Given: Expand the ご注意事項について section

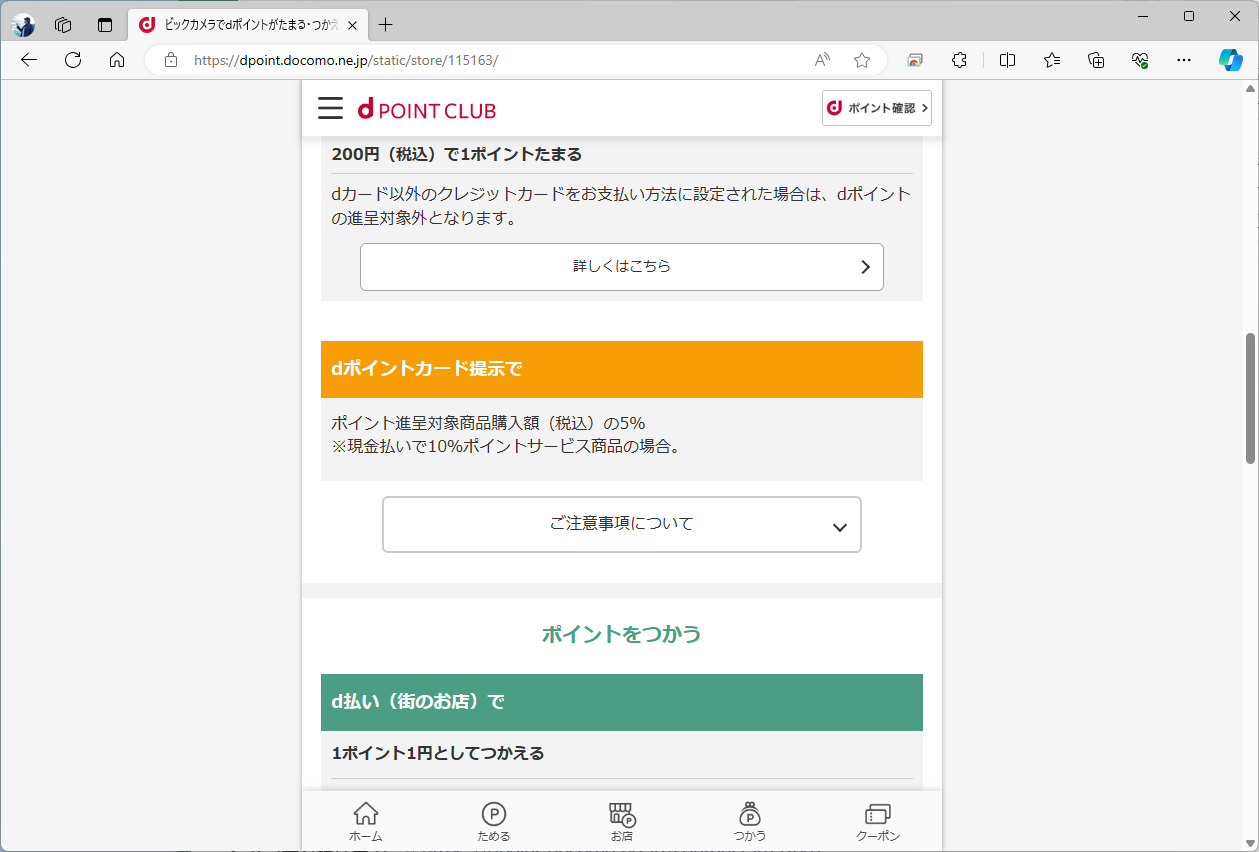Looking at the screenshot, I should tap(622, 524).
